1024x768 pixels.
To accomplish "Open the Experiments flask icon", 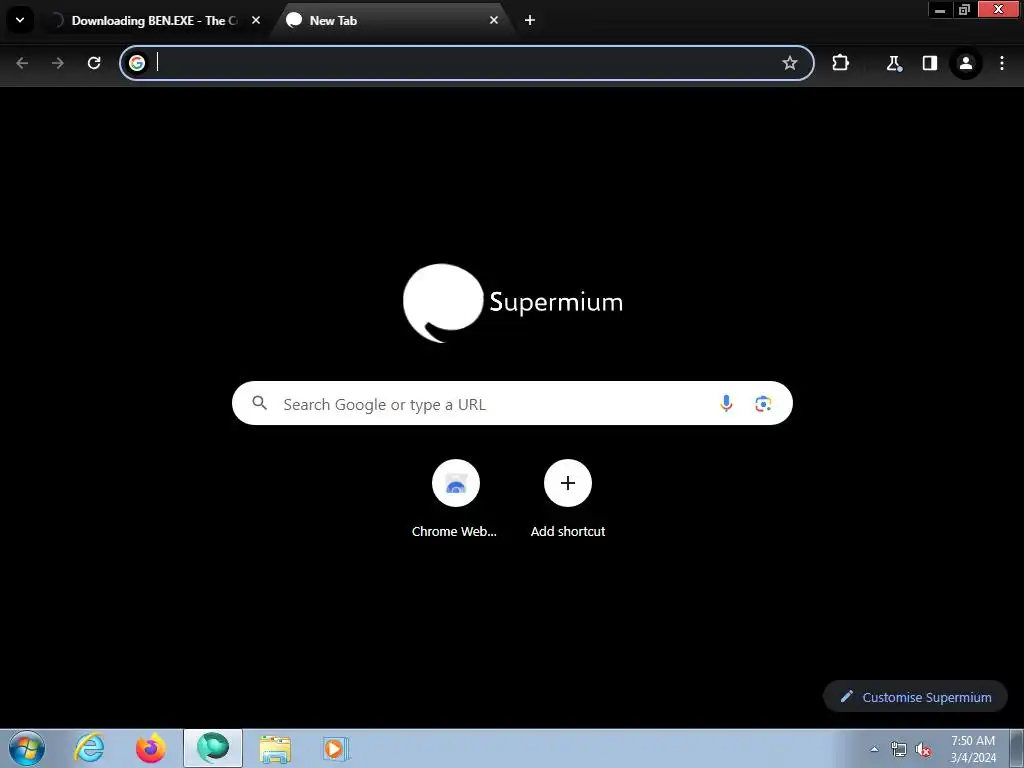I will (893, 63).
